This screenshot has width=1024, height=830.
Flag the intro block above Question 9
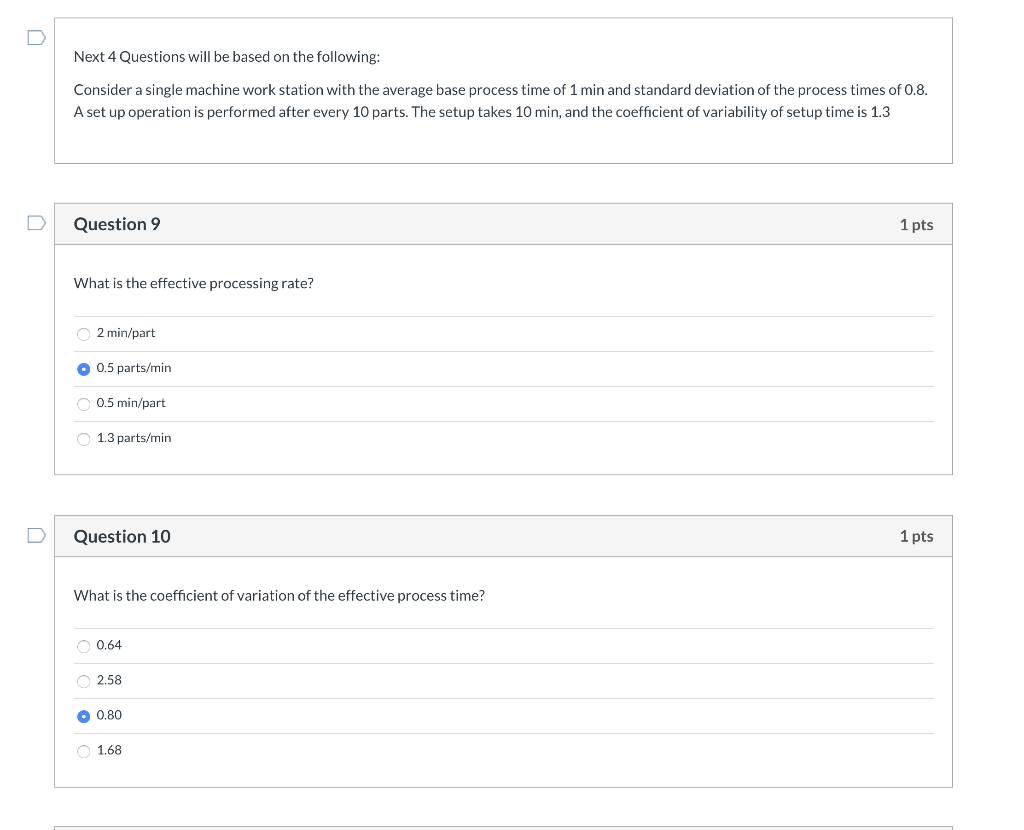click(36, 38)
